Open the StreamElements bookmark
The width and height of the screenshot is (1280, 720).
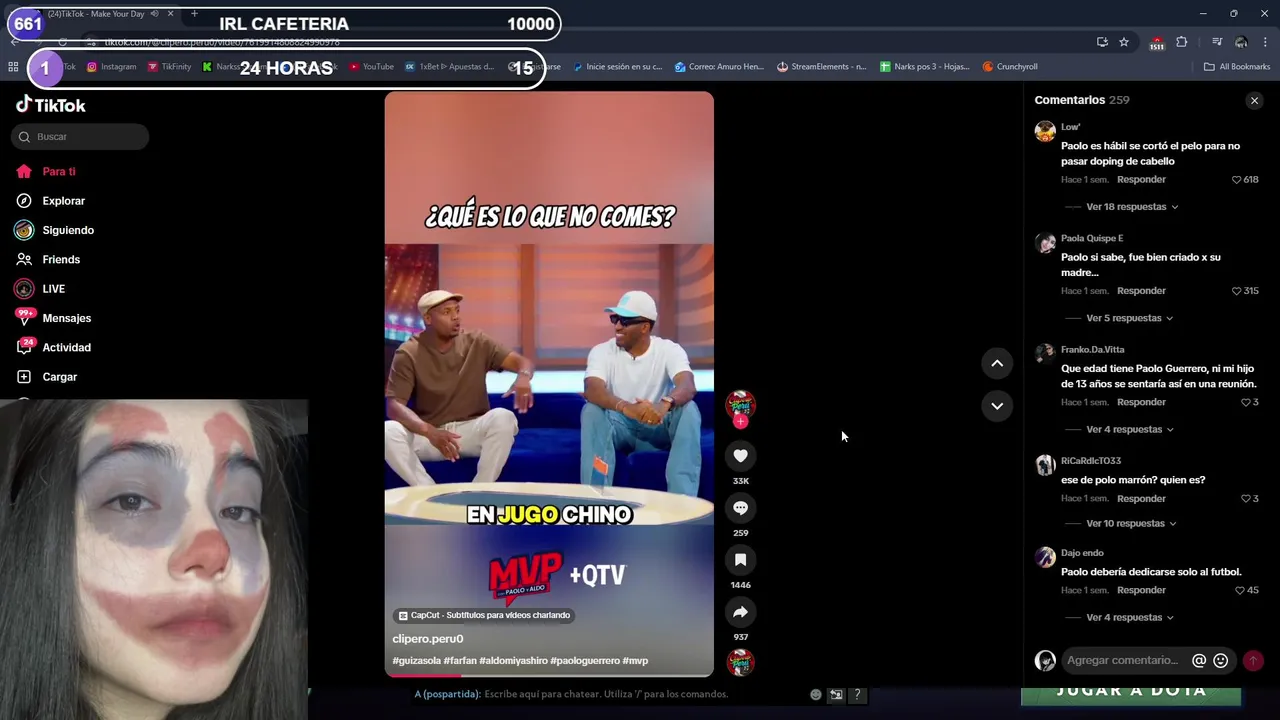[822, 67]
